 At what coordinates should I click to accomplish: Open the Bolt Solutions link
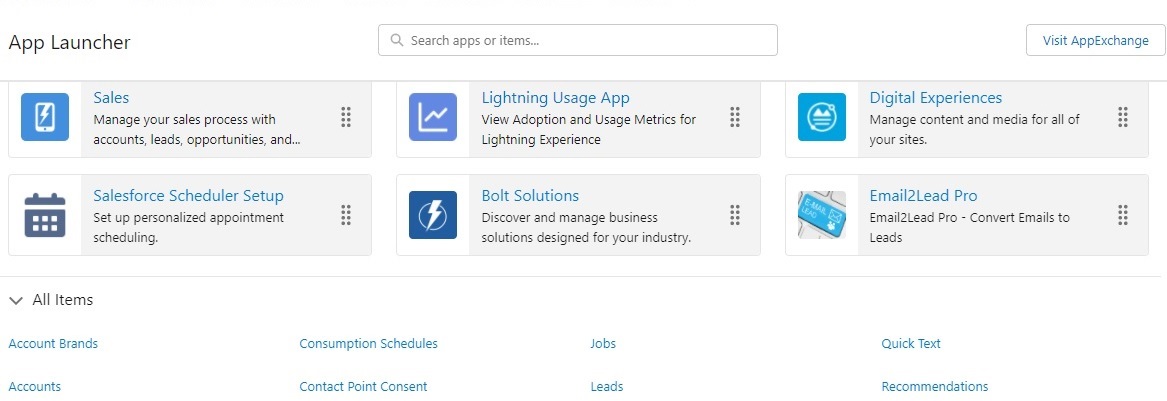[530, 196]
